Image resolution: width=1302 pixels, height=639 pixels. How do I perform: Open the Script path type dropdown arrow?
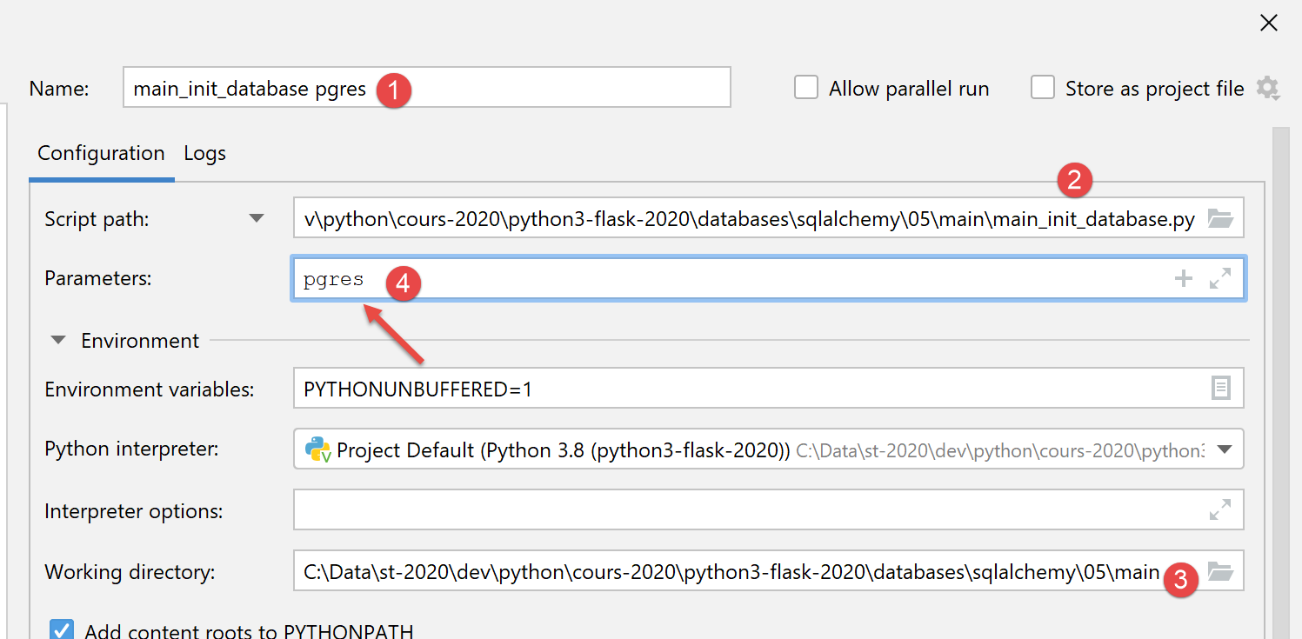tap(257, 218)
